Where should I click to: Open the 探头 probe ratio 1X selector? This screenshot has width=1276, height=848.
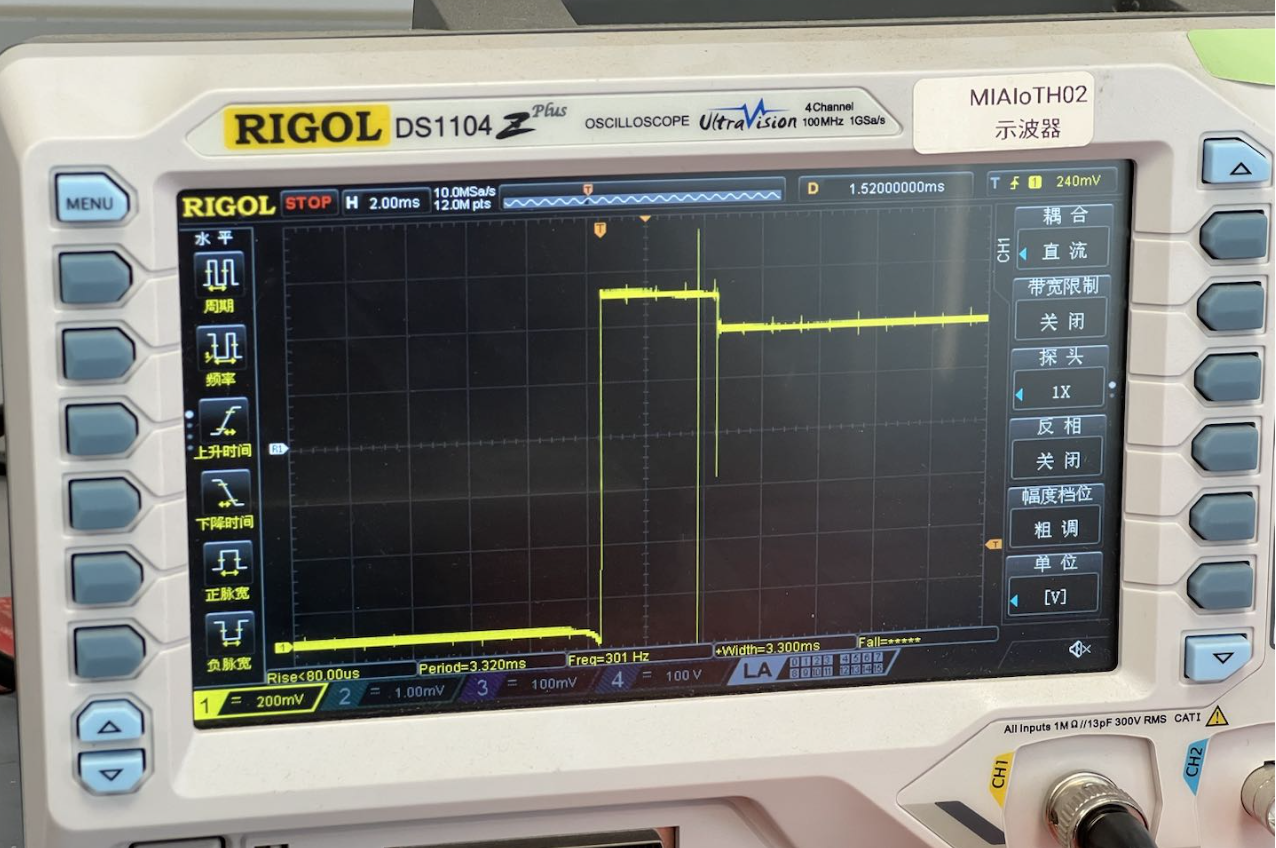[1059, 391]
